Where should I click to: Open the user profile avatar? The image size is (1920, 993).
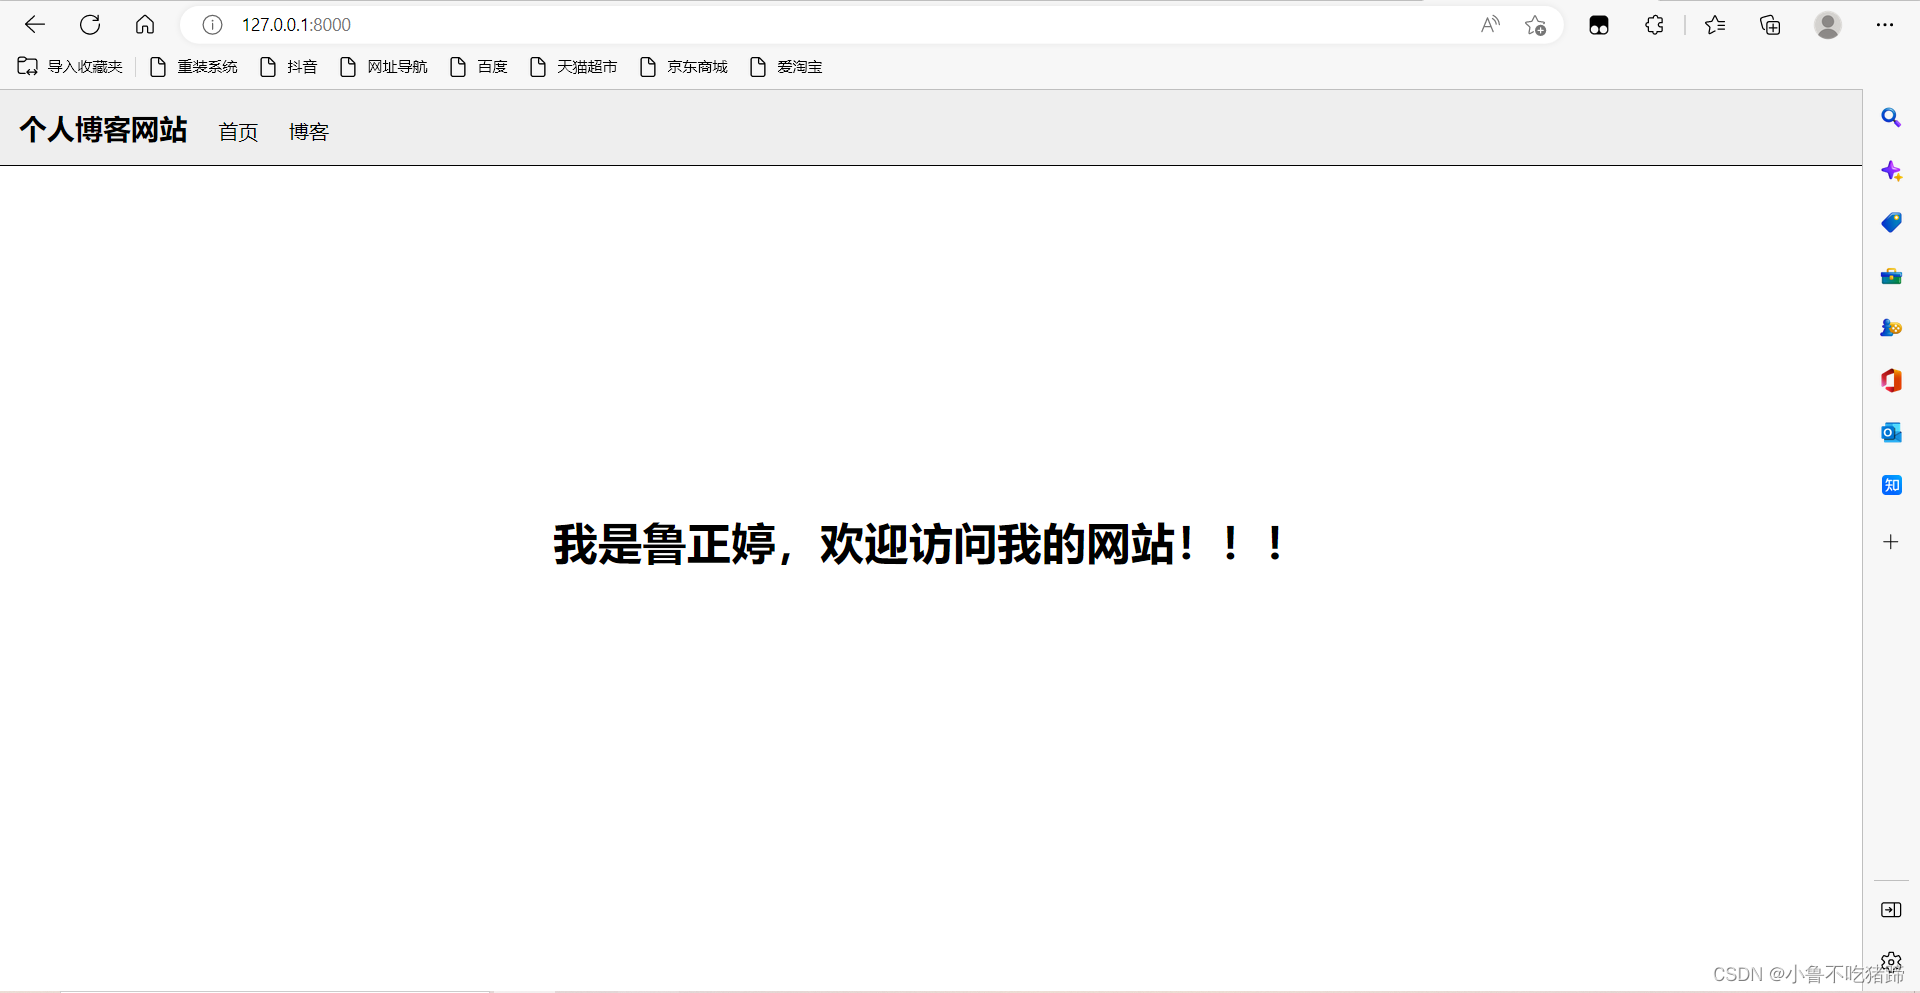pyautogui.click(x=1828, y=25)
